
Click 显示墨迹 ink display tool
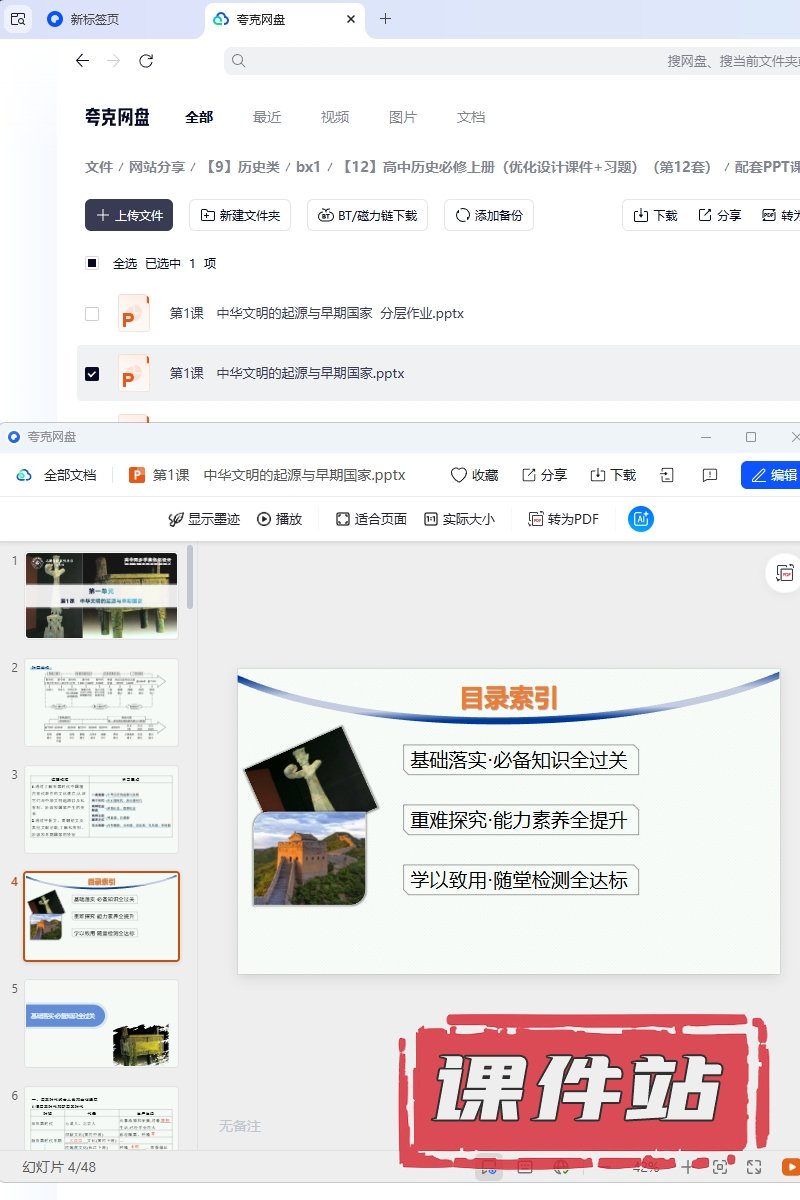tap(204, 519)
